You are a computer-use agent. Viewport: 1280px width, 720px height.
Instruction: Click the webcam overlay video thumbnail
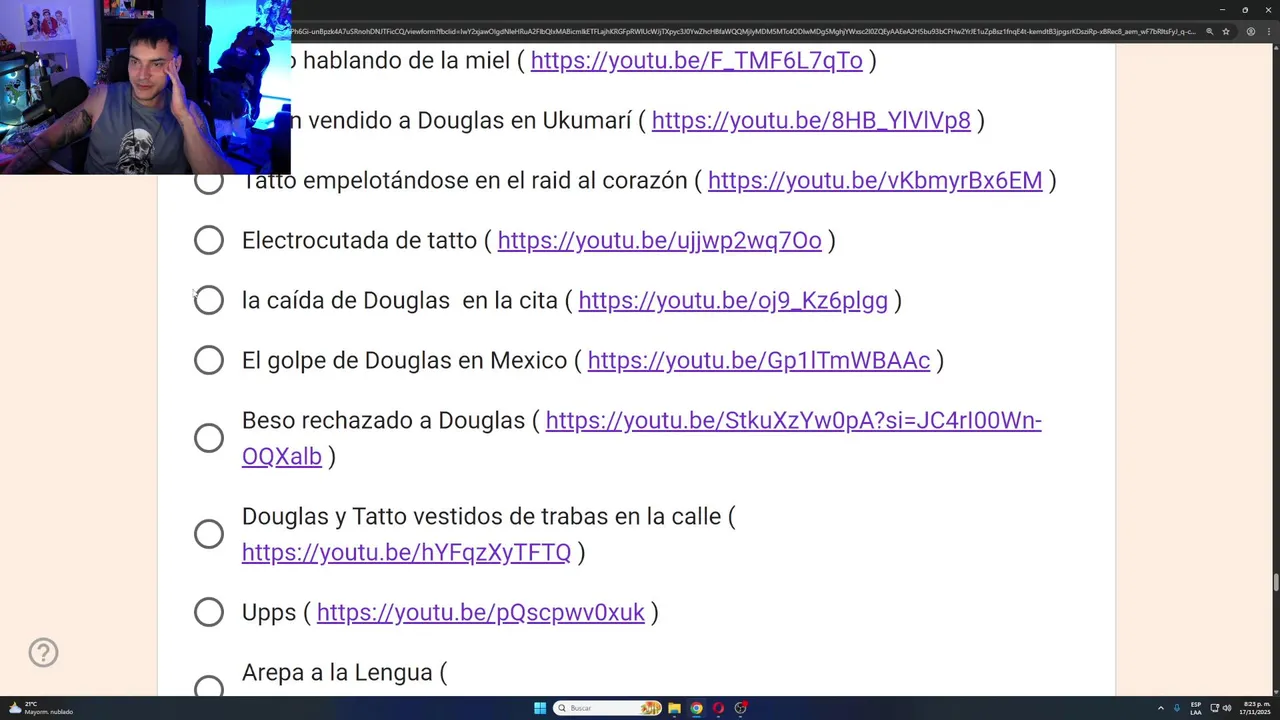[x=145, y=87]
